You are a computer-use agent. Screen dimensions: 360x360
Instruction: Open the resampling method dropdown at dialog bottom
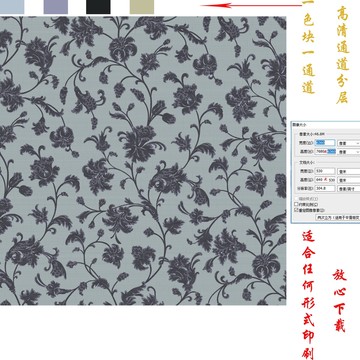pyautogui.click(x=338, y=217)
